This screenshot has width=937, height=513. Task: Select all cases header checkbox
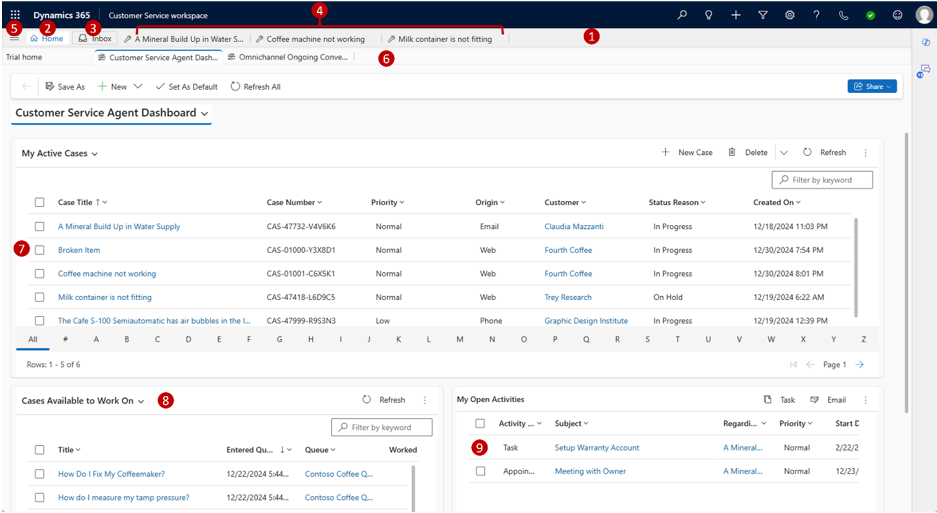pyautogui.click(x=39, y=202)
